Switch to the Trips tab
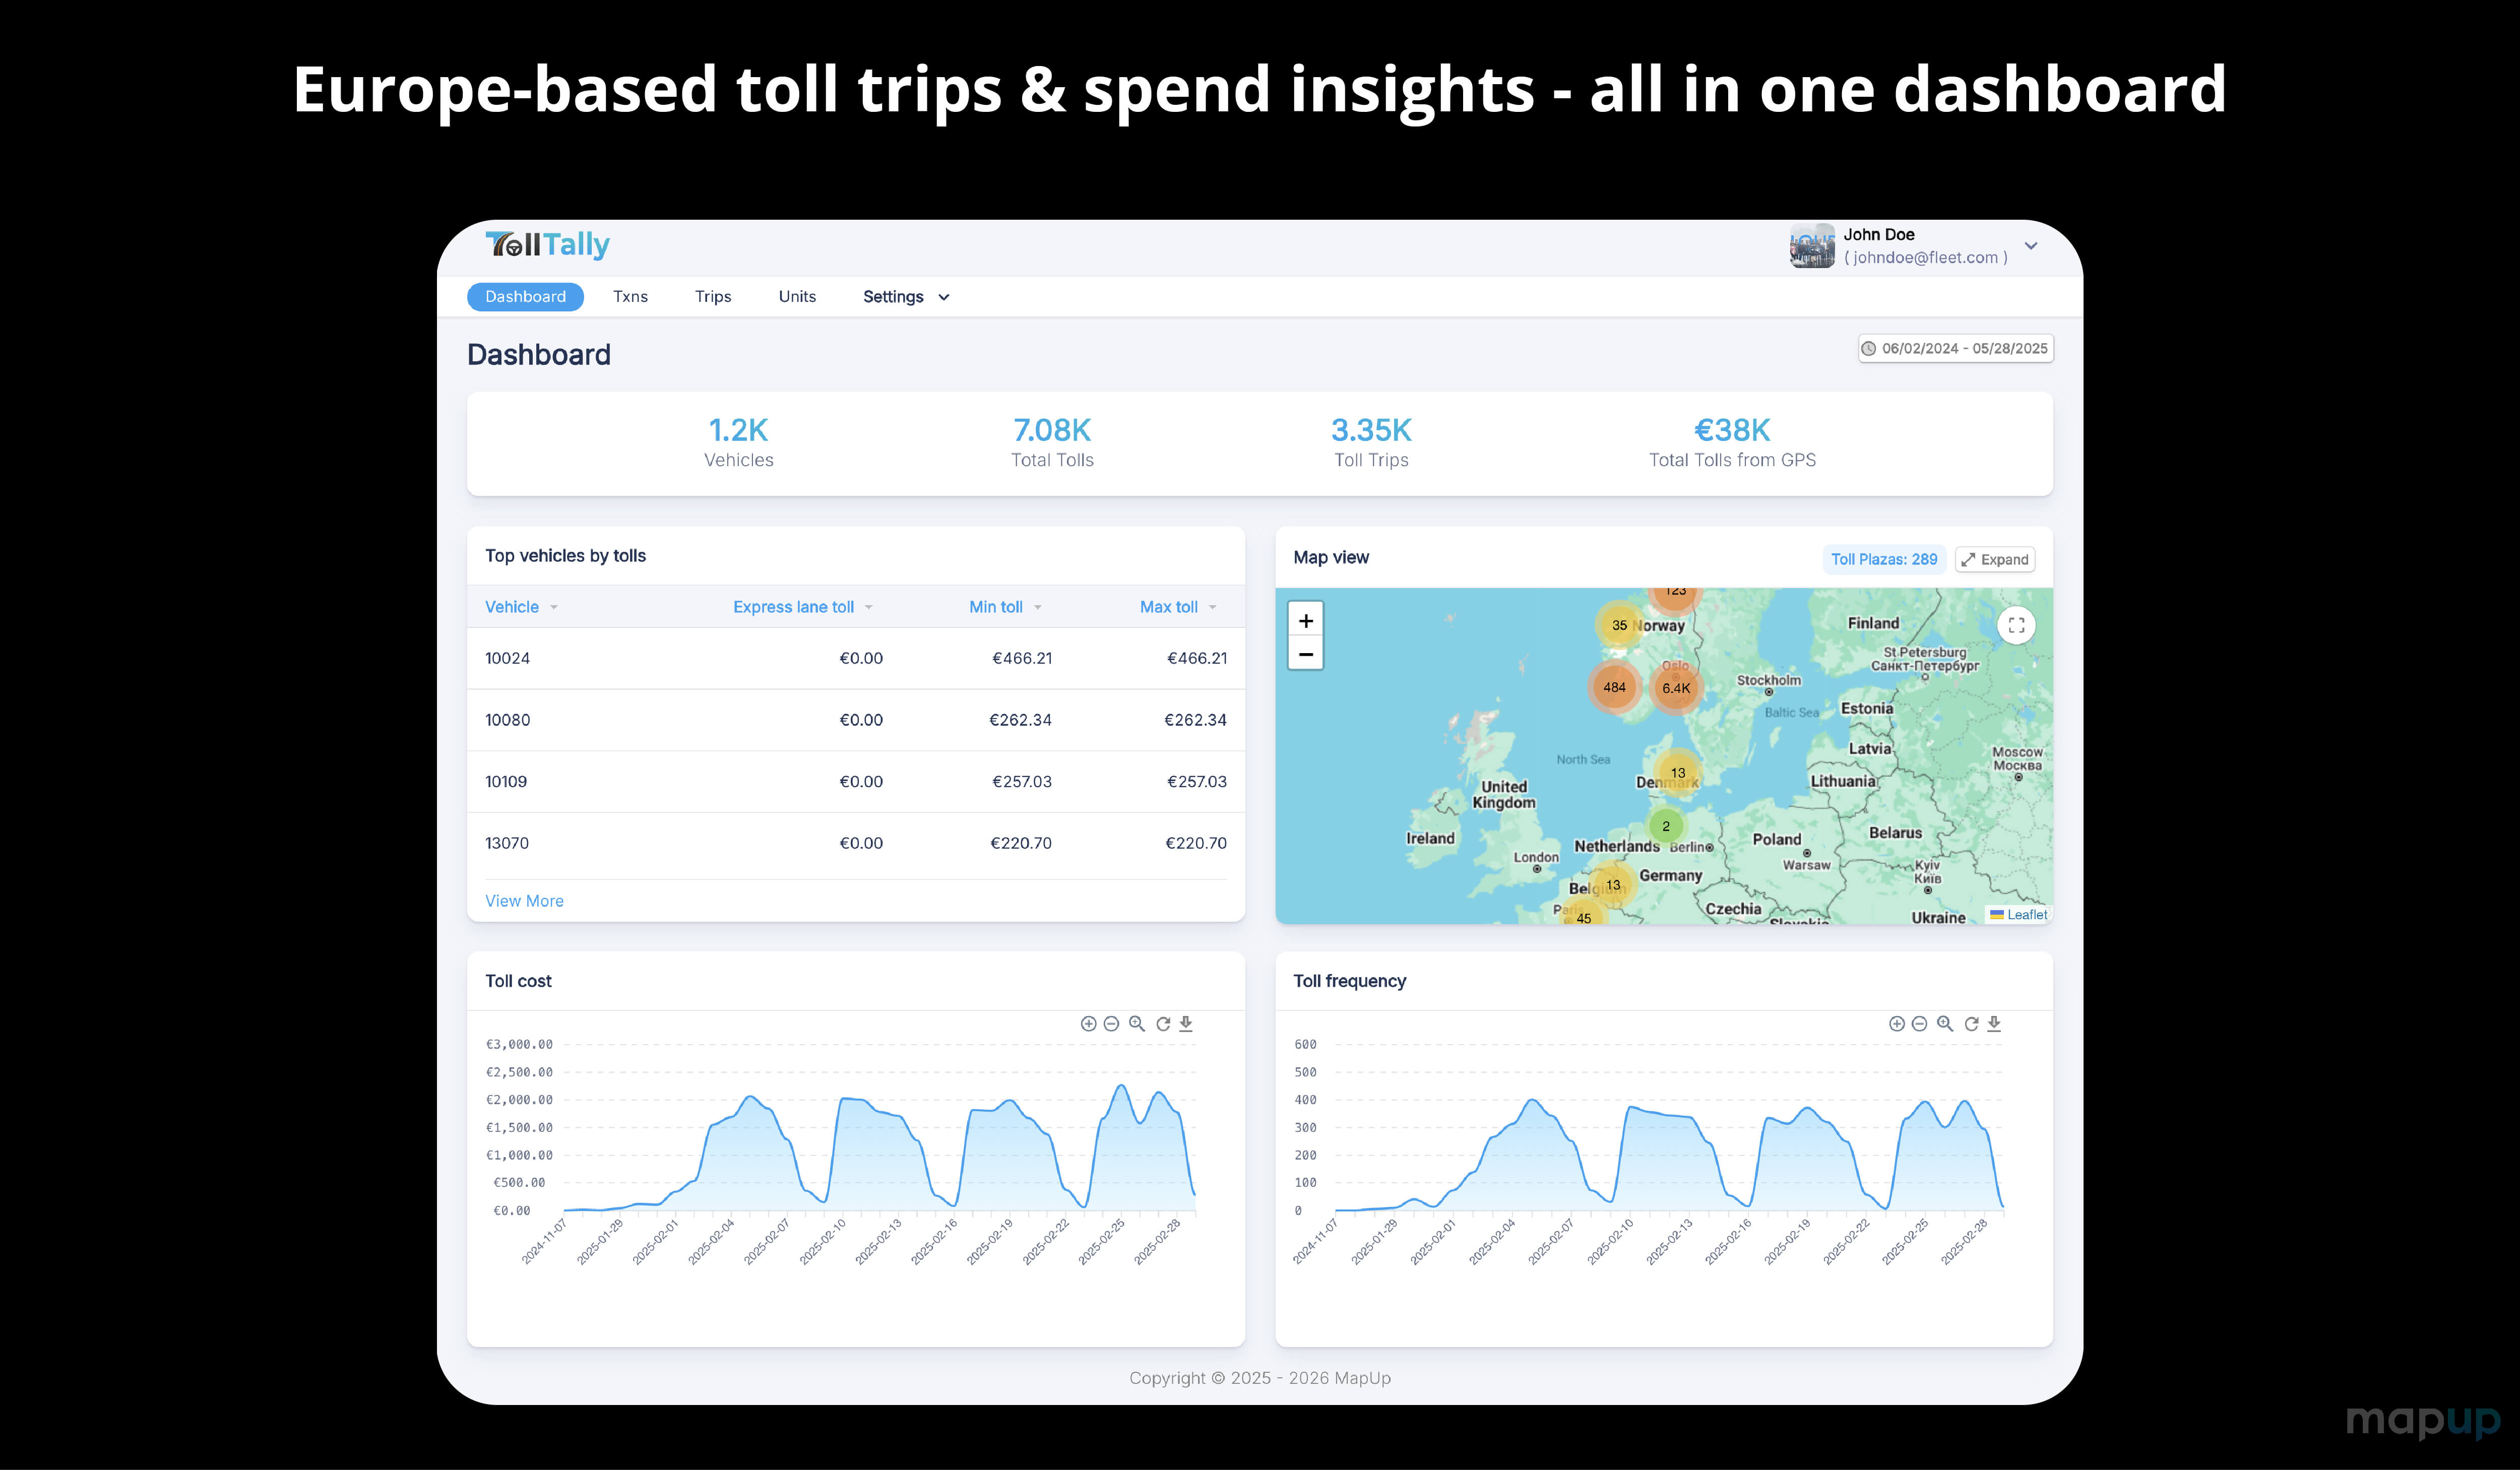Image resolution: width=2520 pixels, height=1470 pixels. (x=713, y=297)
